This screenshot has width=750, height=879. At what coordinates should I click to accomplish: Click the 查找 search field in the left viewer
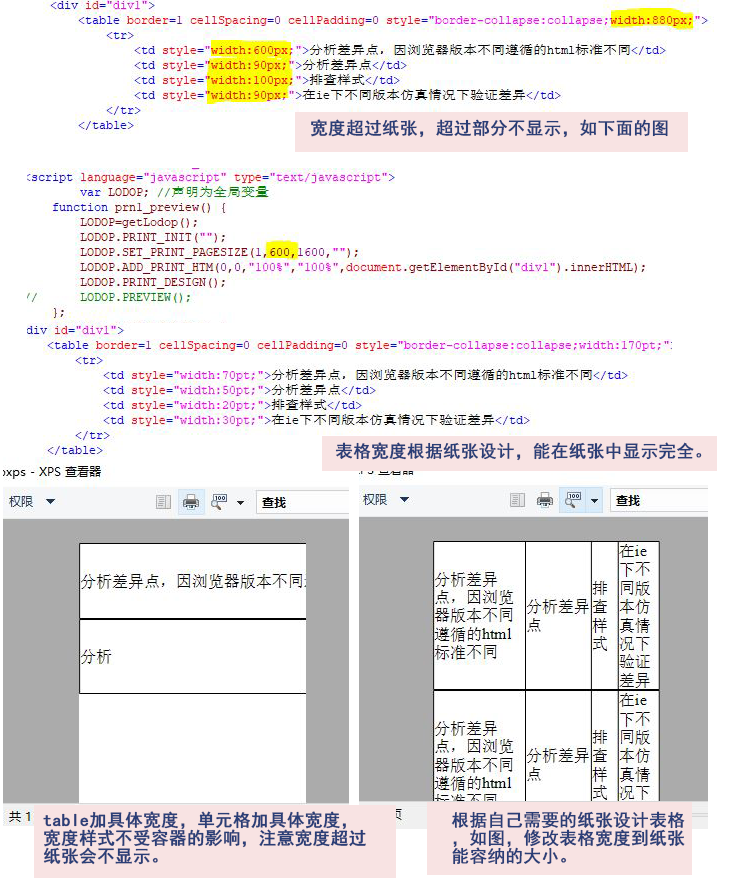(300, 502)
